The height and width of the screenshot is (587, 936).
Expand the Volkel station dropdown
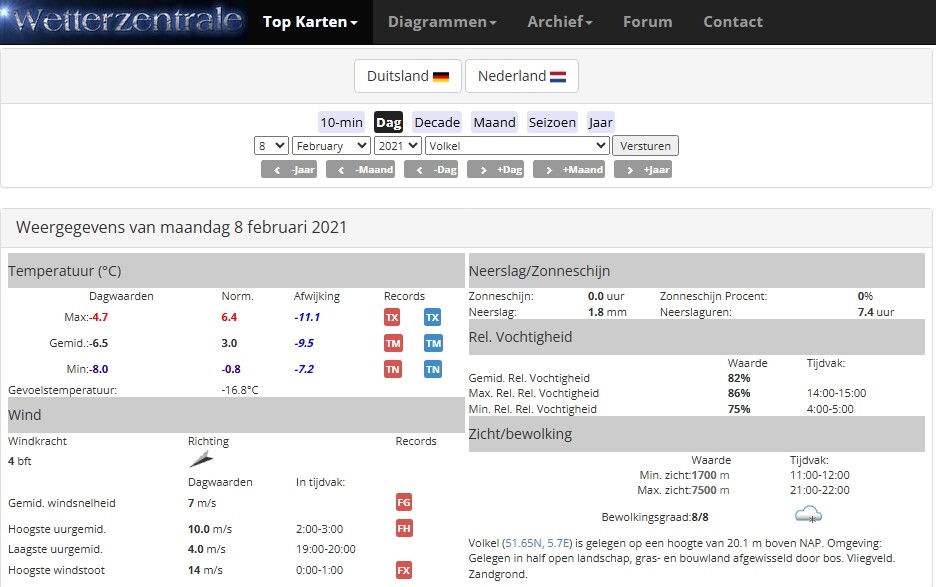click(x=516, y=146)
